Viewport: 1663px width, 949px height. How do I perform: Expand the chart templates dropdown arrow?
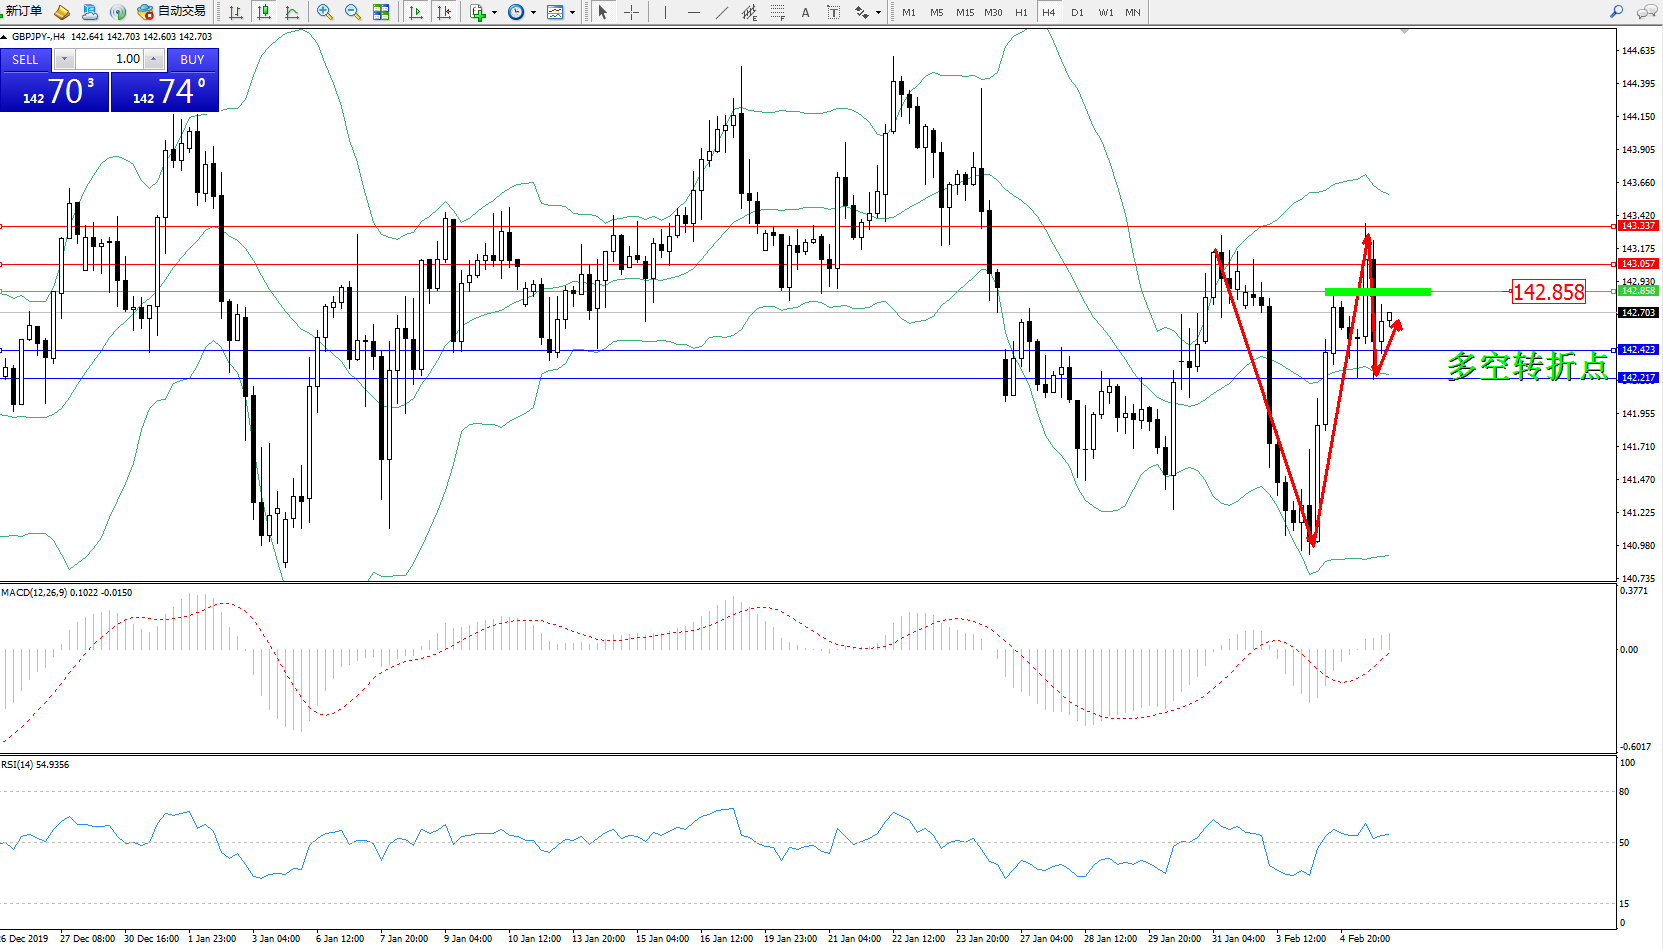coord(572,13)
